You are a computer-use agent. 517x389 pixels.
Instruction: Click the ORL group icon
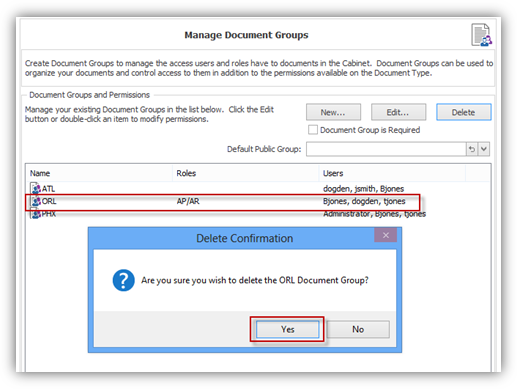click(35, 201)
